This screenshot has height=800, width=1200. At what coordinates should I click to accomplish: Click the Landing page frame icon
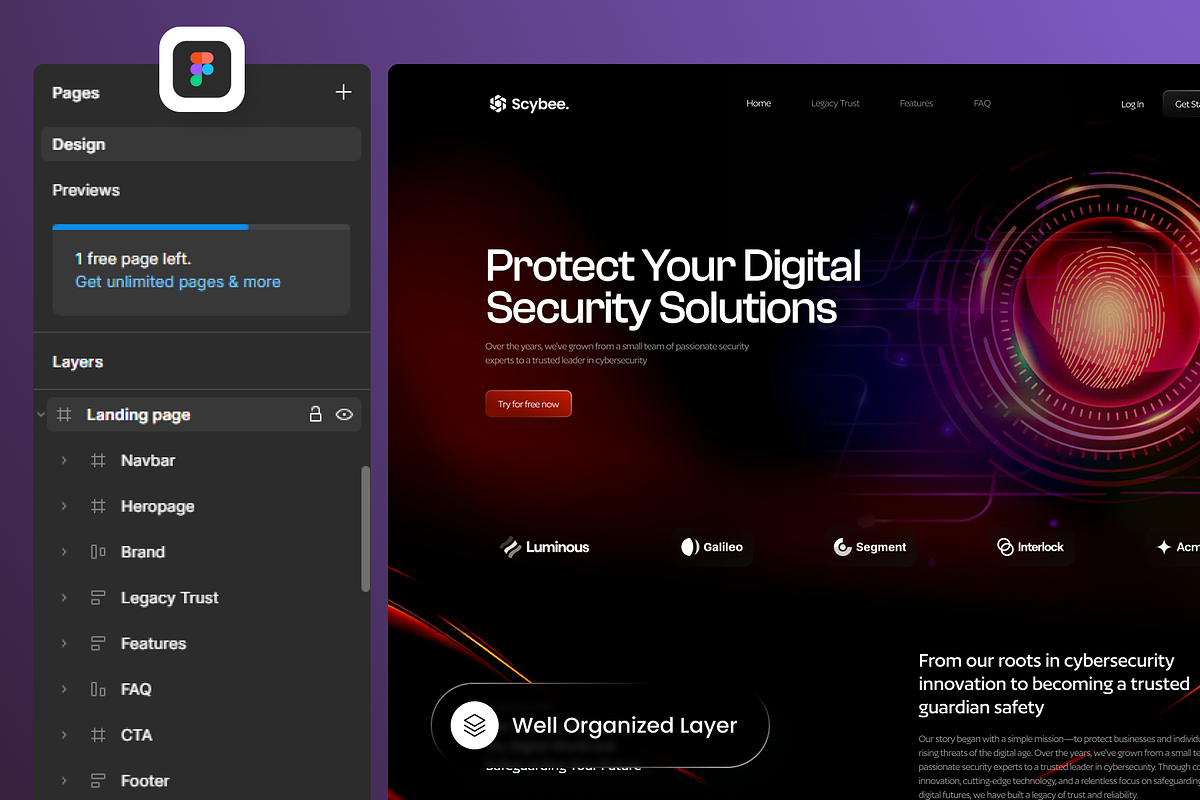click(x=64, y=414)
